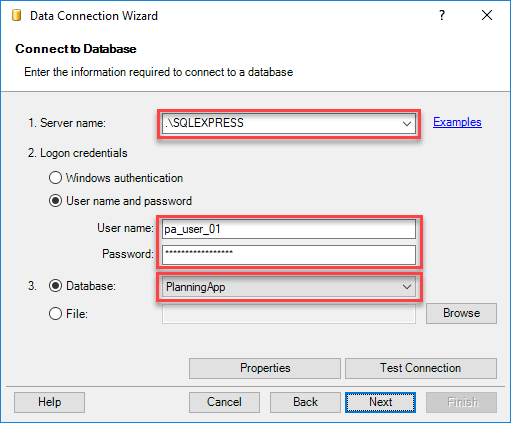Image resolution: width=511 pixels, height=423 pixels.
Task: Expand the Server name dropdown arrow
Action: (x=406, y=124)
